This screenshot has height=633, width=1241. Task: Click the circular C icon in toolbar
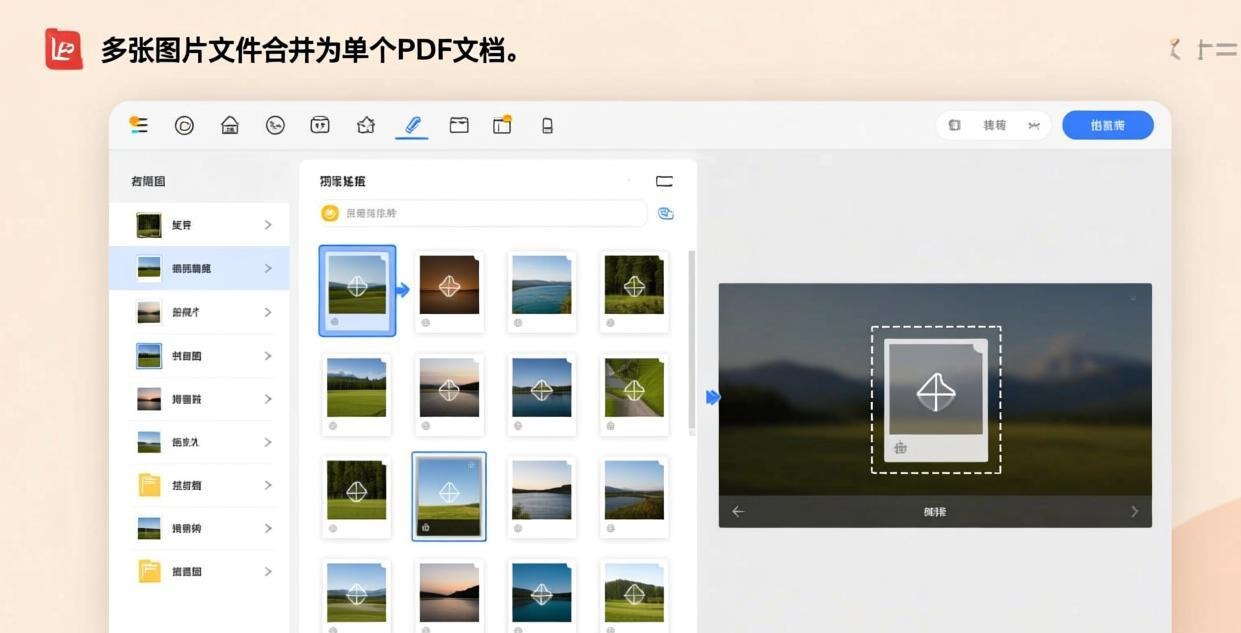click(184, 125)
